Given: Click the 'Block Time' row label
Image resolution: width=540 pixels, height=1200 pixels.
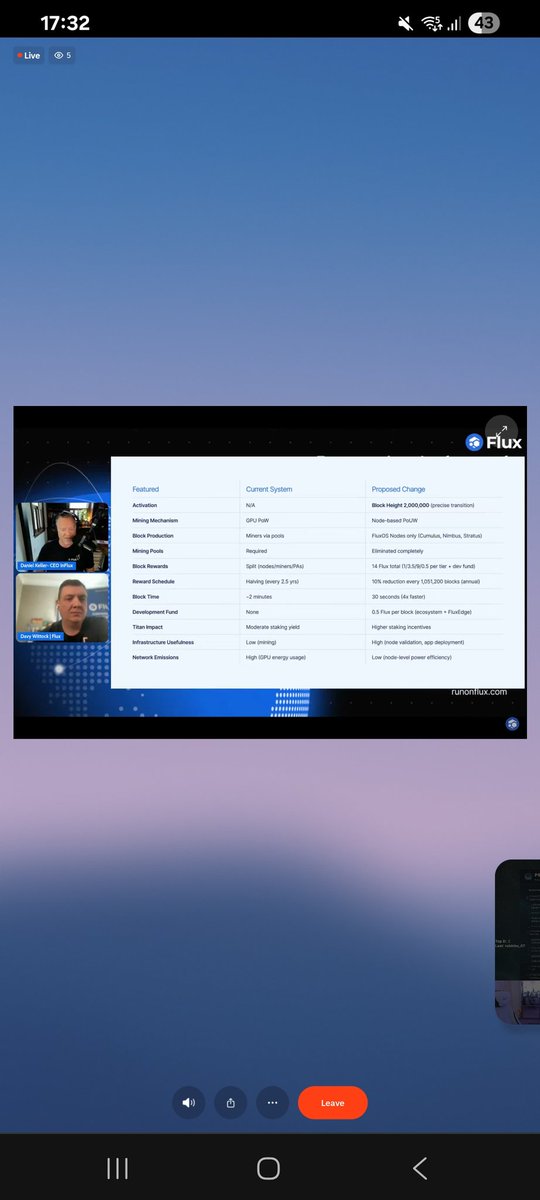Looking at the screenshot, I should point(146,596).
